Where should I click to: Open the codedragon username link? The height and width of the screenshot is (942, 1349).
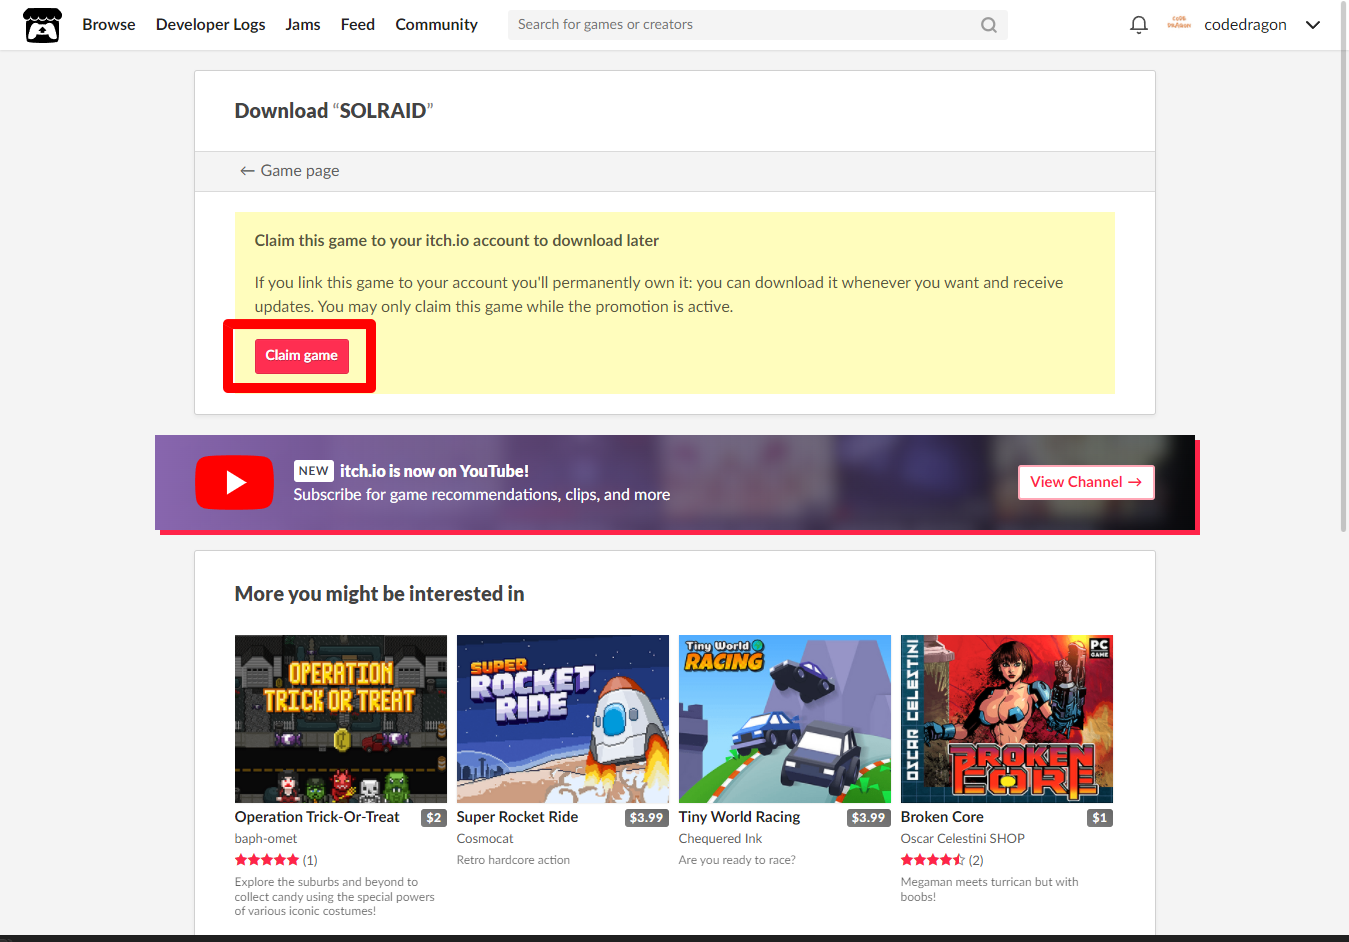(x=1245, y=25)
